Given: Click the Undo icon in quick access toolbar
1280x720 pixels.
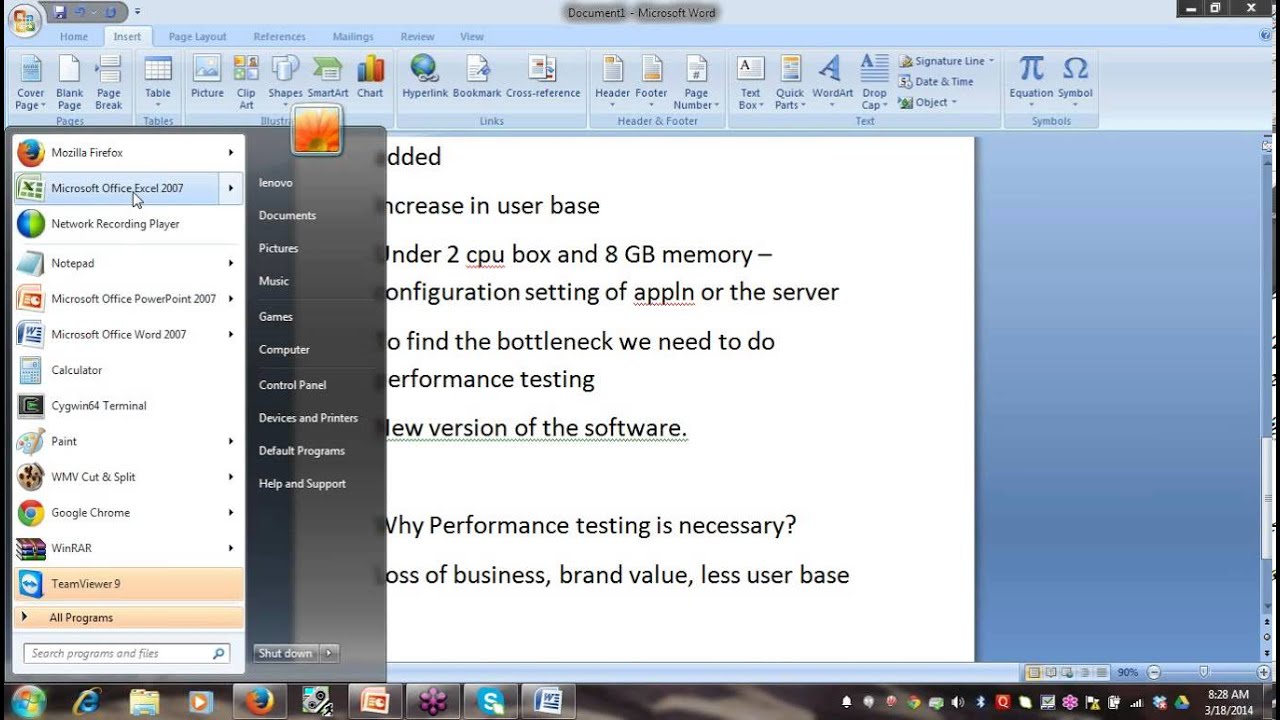Looking at the screenshot, I should [x=84, y=12].
